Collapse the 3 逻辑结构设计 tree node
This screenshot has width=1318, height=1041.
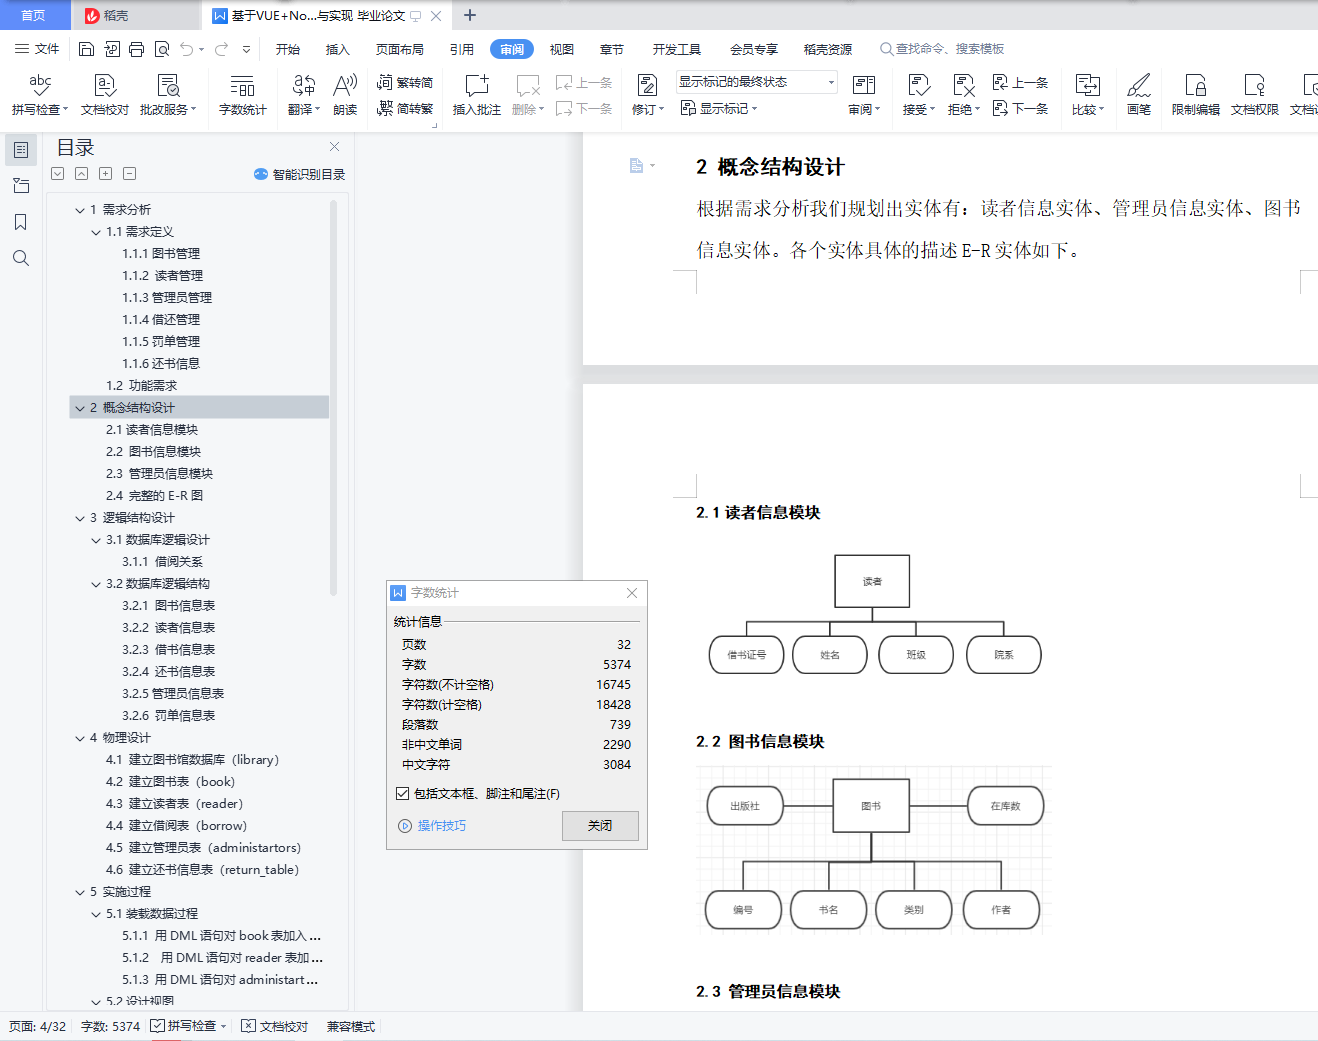point(80,518)
